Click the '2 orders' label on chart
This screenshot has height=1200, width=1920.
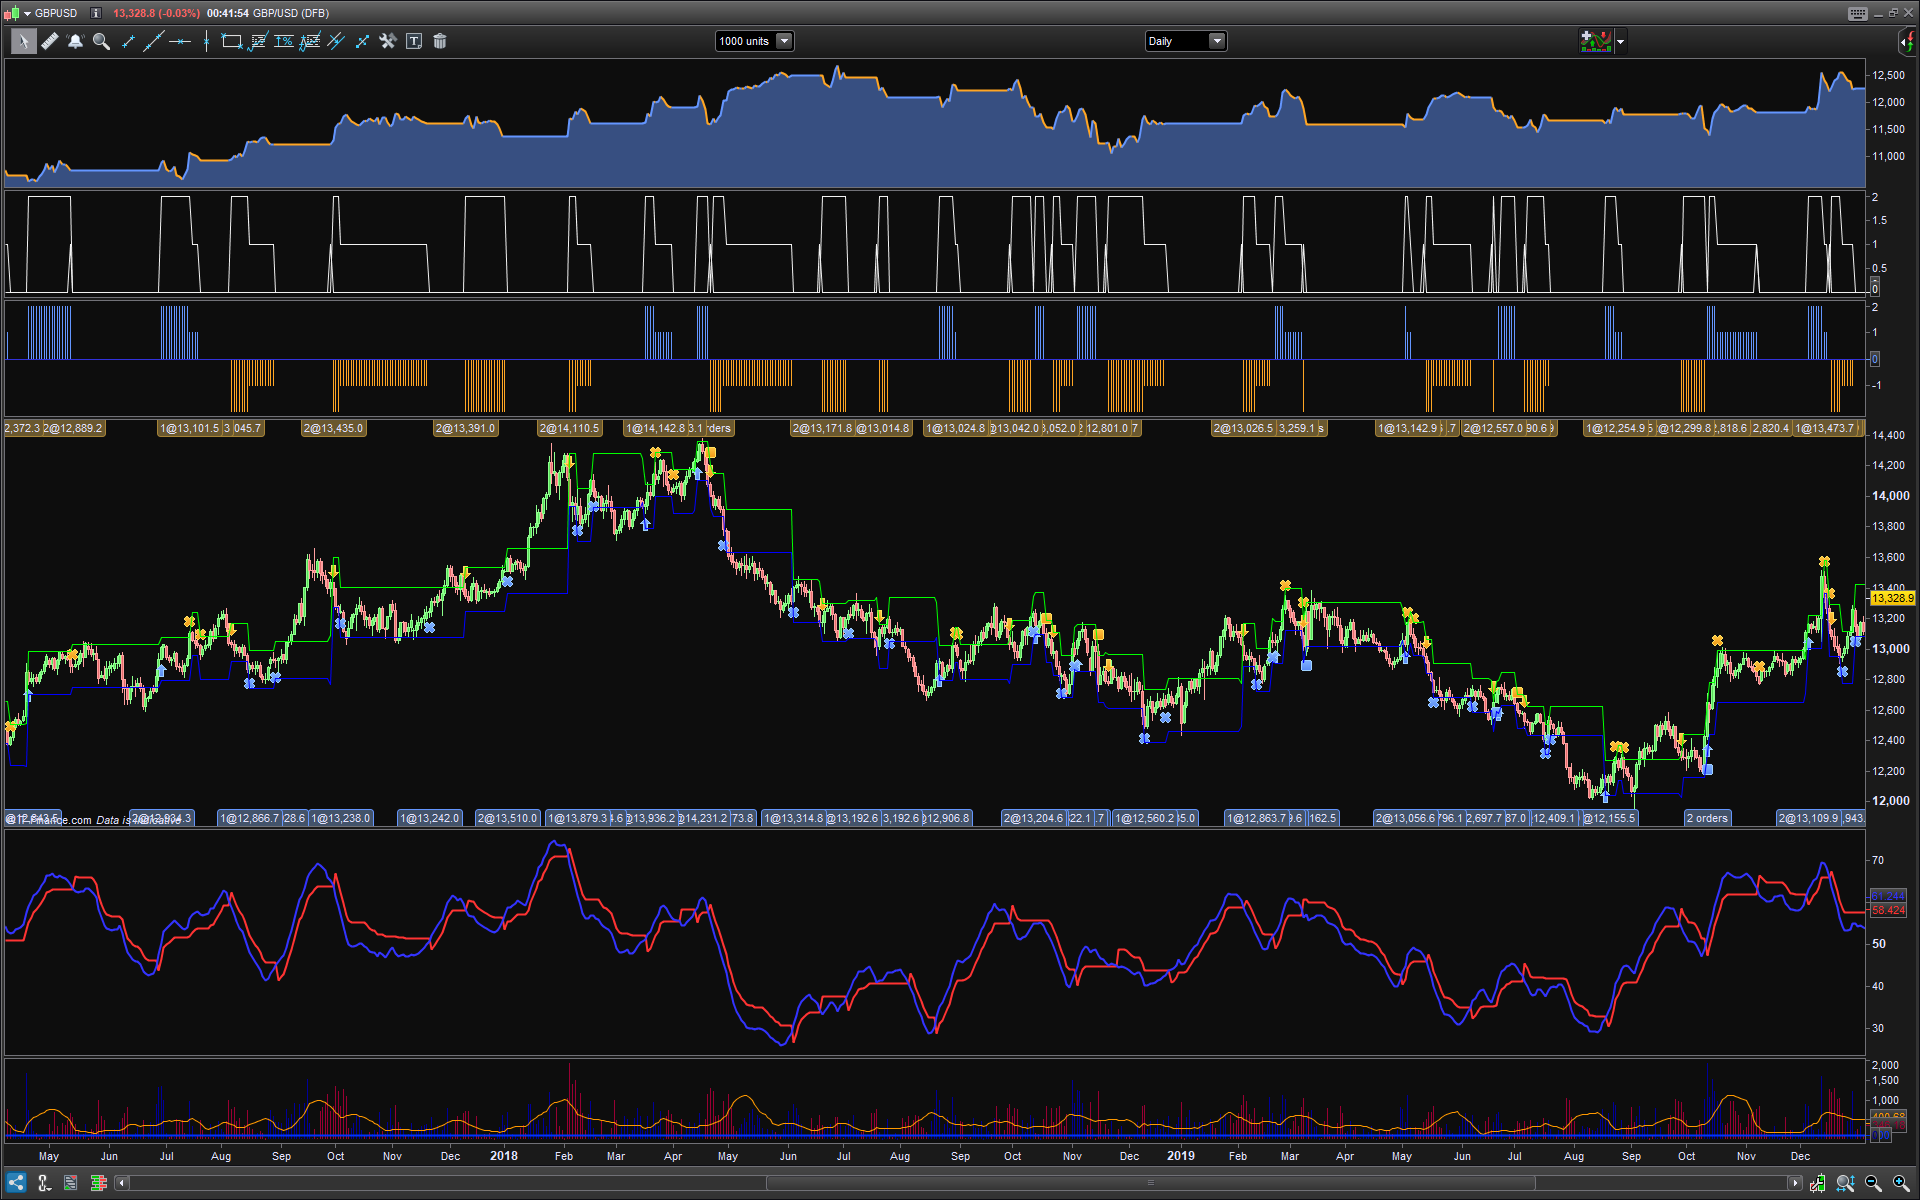(x=1707, y=818)
